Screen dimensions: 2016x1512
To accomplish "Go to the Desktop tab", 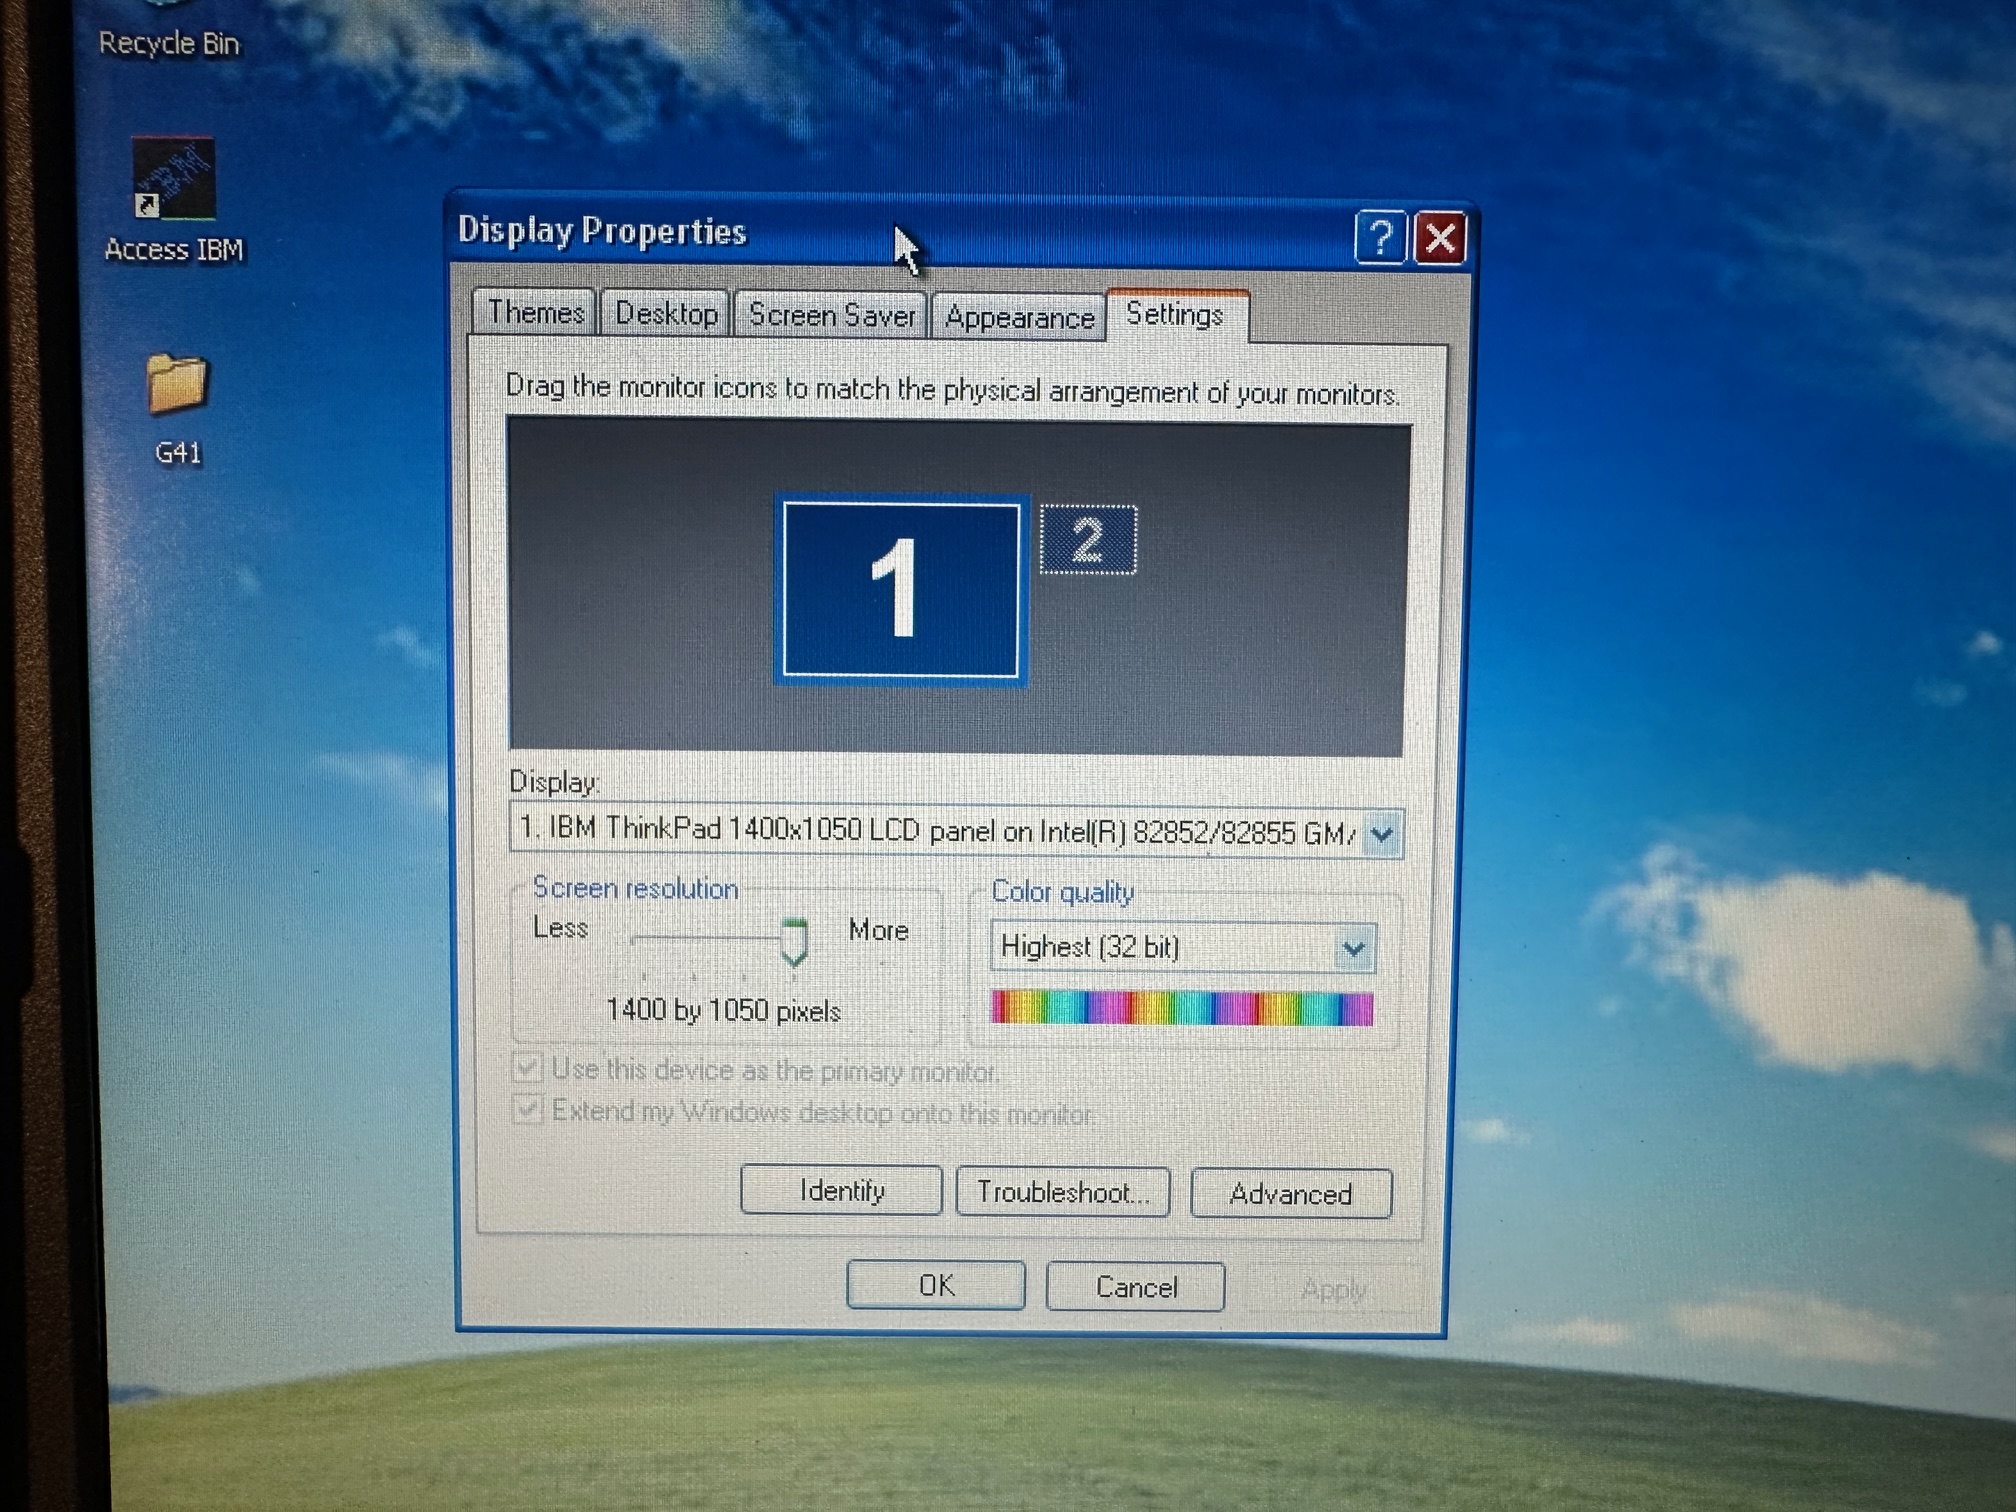I will pos(666,314).
